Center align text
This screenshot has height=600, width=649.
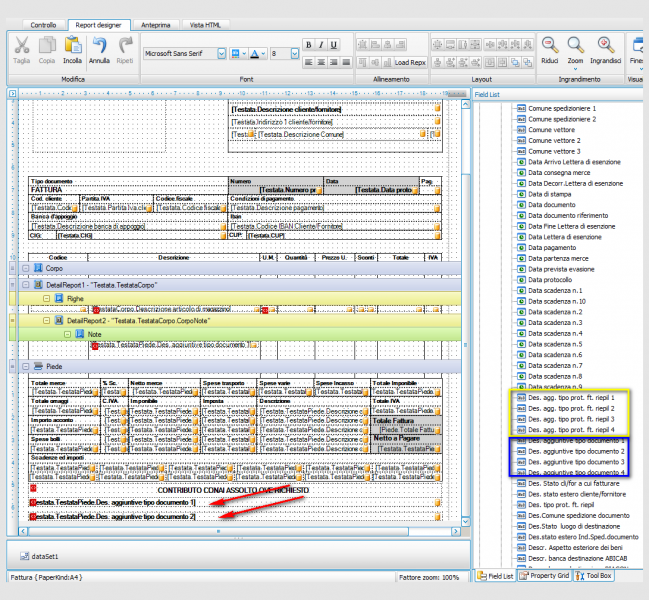[x=321, y=62]
